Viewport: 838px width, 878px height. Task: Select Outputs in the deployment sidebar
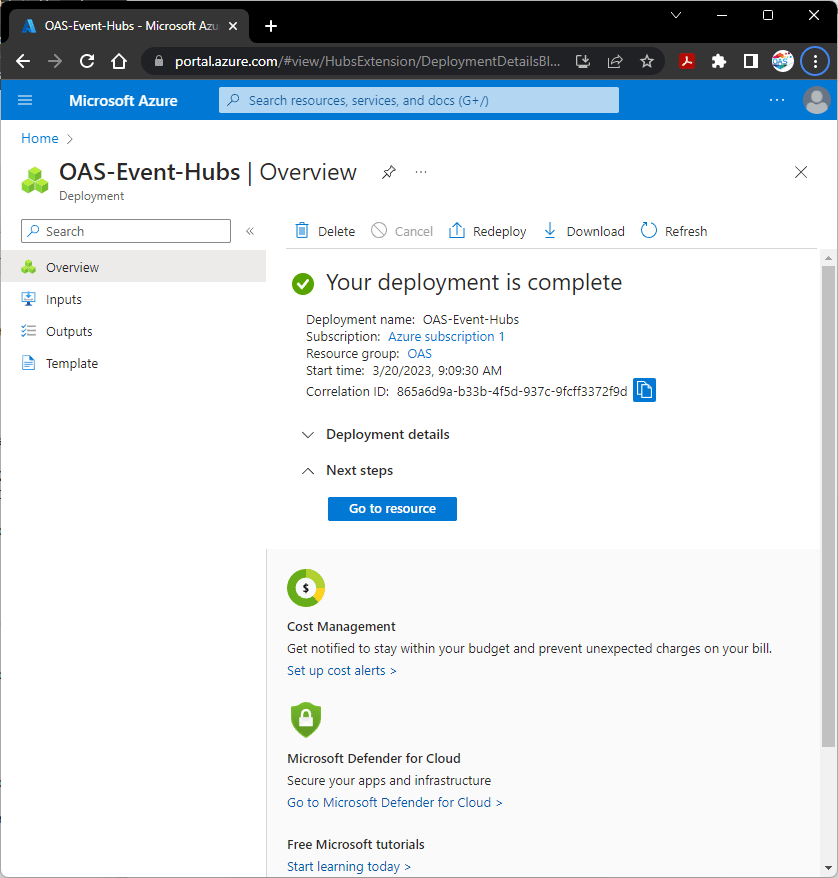pyautogui.click(x=68, y=331)
